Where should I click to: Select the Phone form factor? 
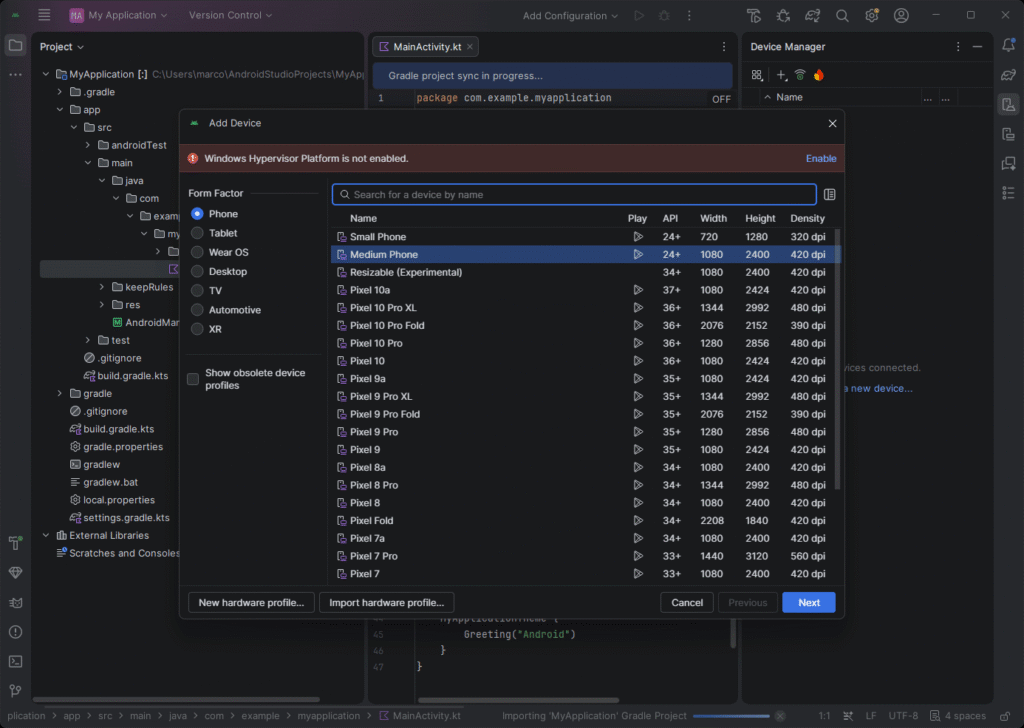197,214
